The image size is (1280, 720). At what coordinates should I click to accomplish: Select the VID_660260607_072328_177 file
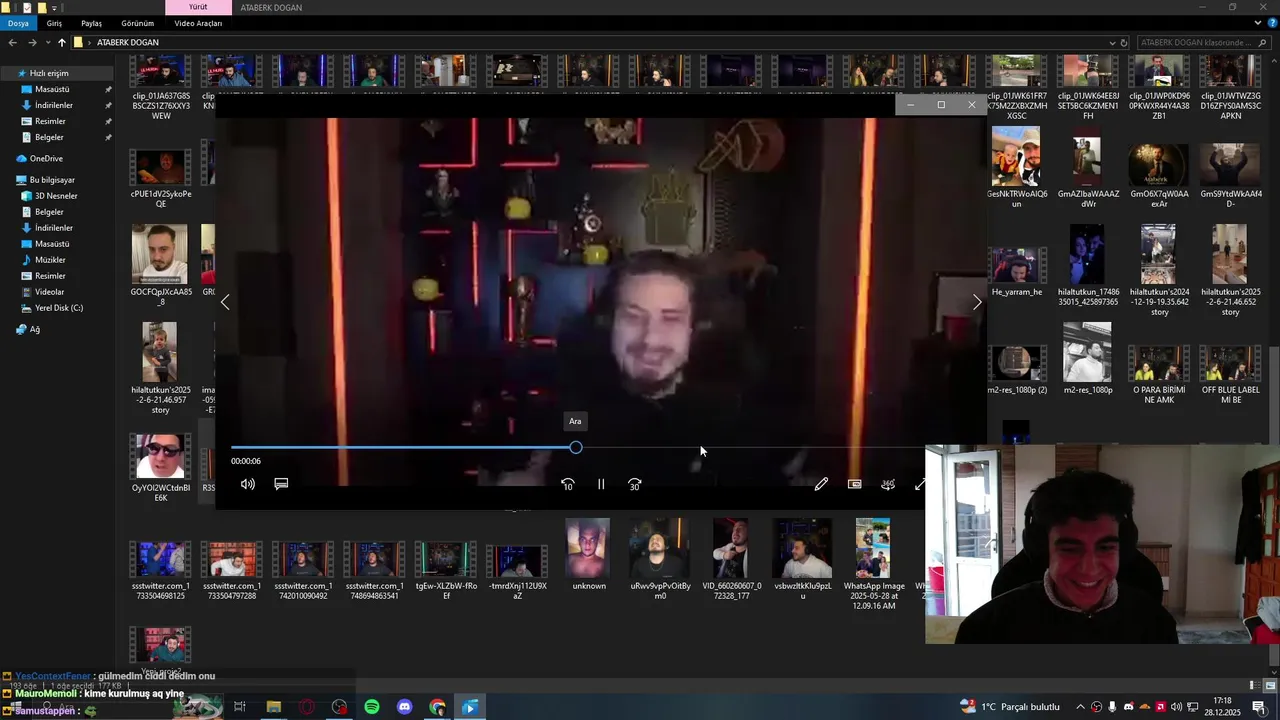click(x=731, y=558)
